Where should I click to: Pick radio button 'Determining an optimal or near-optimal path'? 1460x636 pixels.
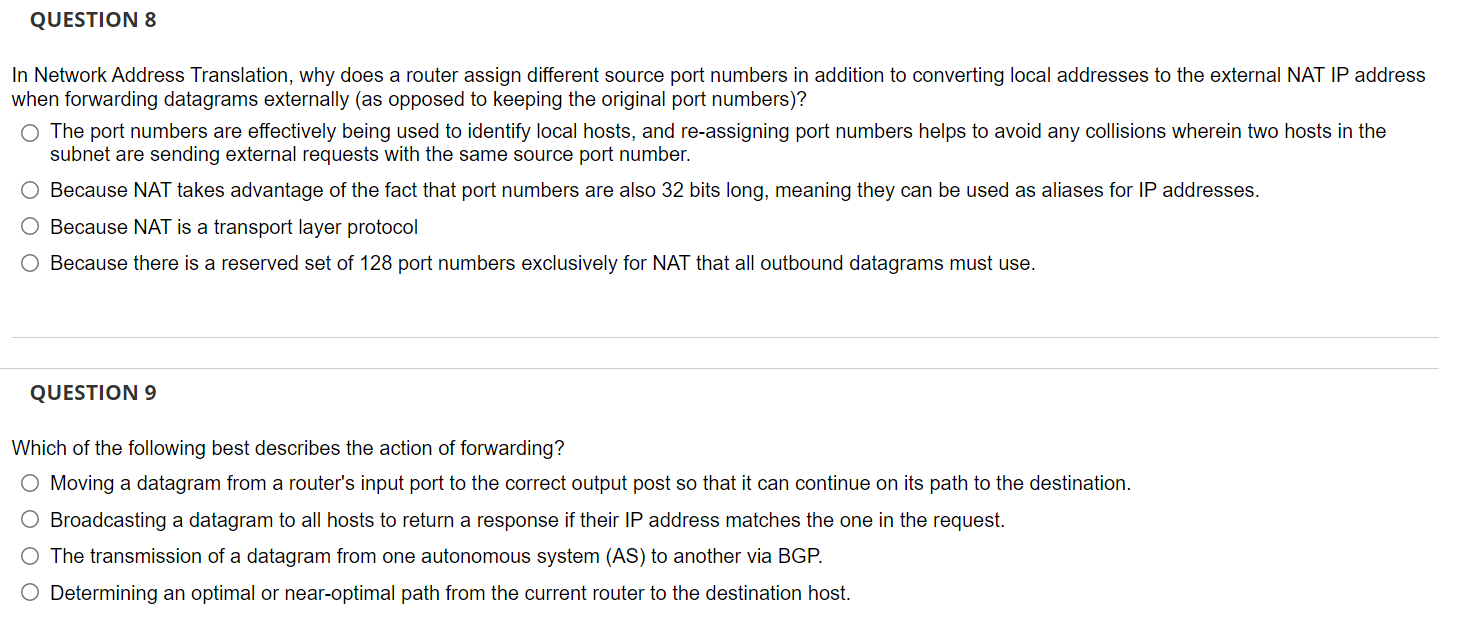click(x=31, y=594)
